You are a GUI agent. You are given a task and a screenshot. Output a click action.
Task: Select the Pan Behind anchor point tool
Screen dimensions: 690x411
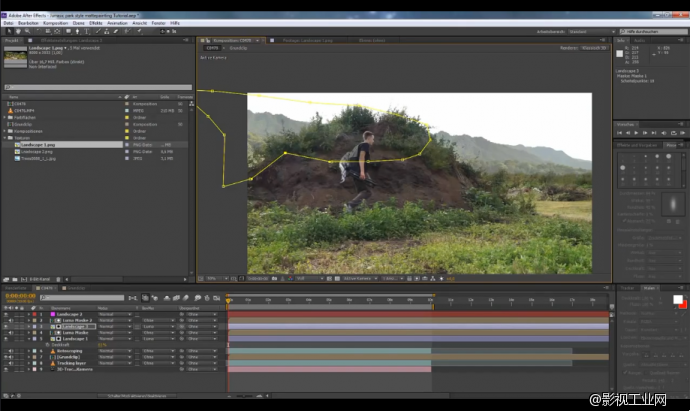[57, 31]
